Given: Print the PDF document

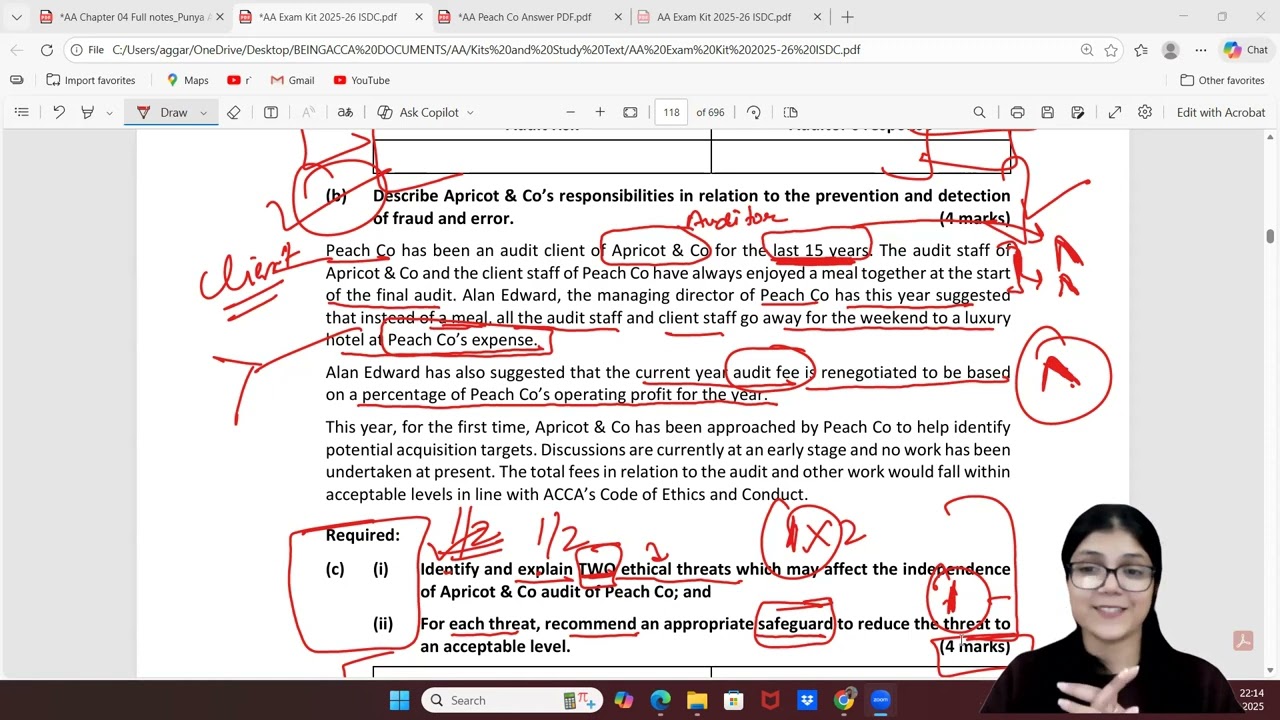Looking at the screenshot, I should pos(1017,112).
